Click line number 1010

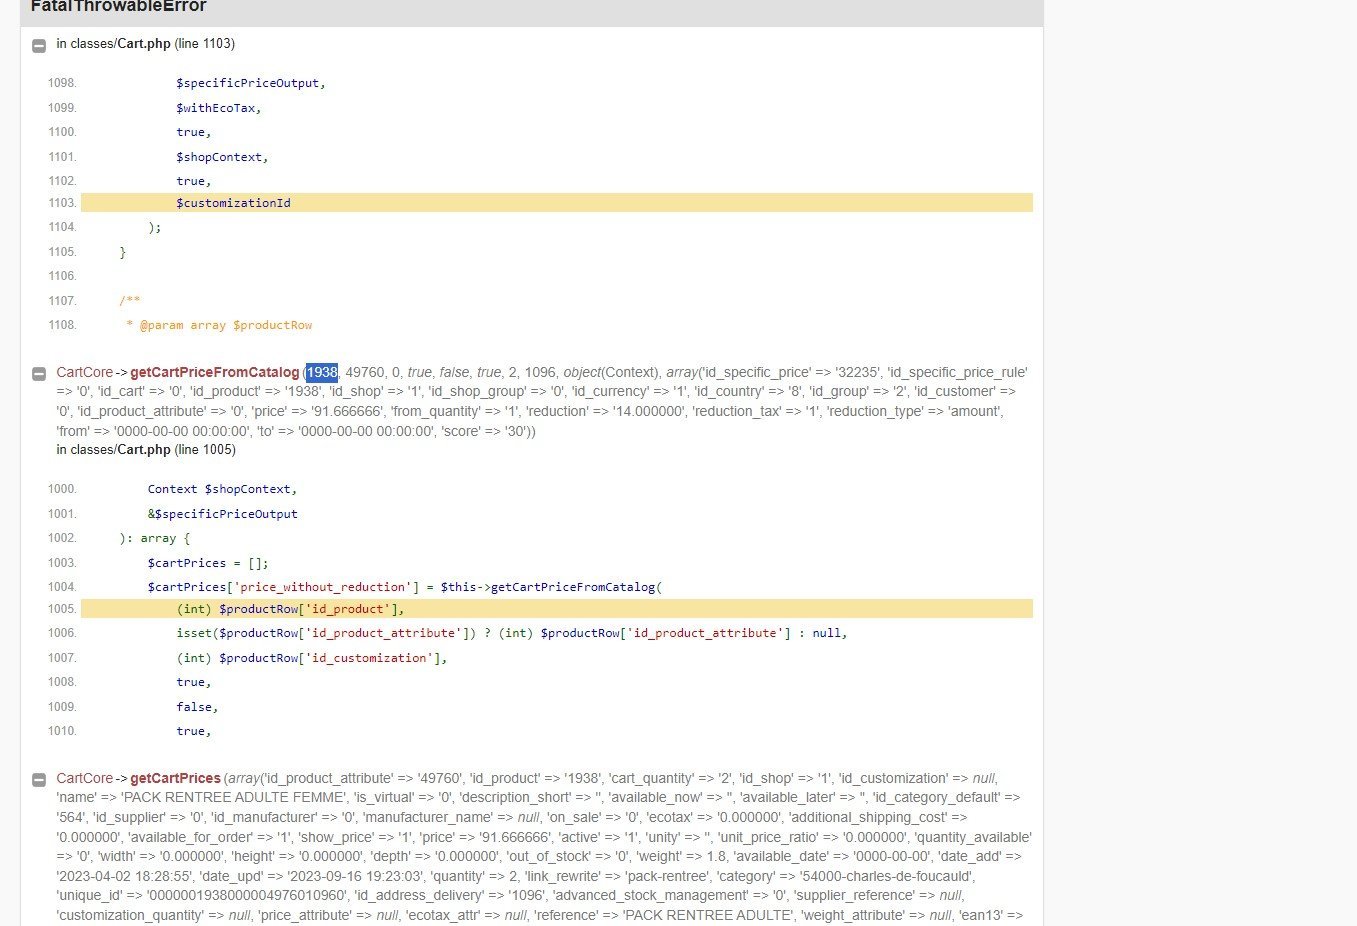point(62,731)
